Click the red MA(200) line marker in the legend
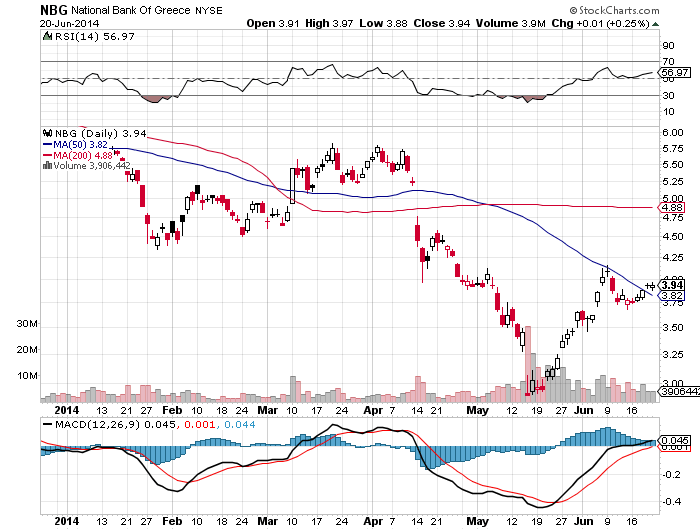Viewport: 700px width, 530px height. click(47, 155)
